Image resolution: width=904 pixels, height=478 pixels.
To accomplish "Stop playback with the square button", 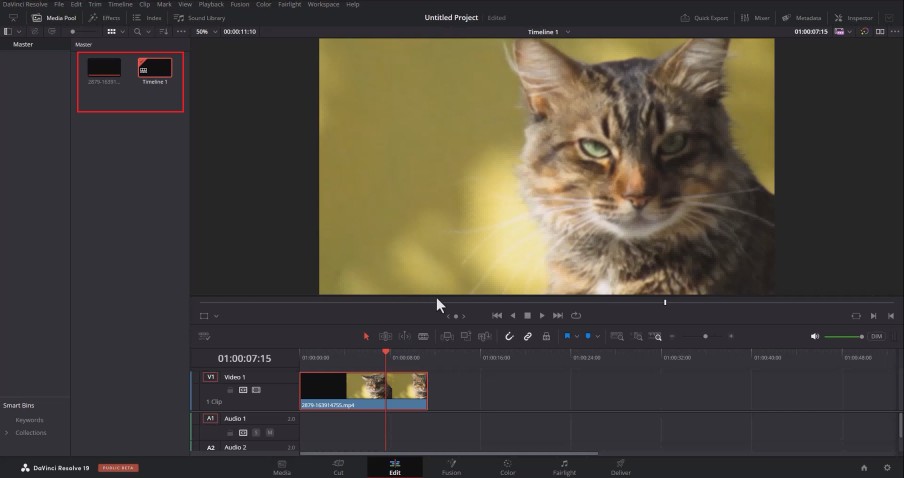I will pyautogui.click(x=527, y=315).
